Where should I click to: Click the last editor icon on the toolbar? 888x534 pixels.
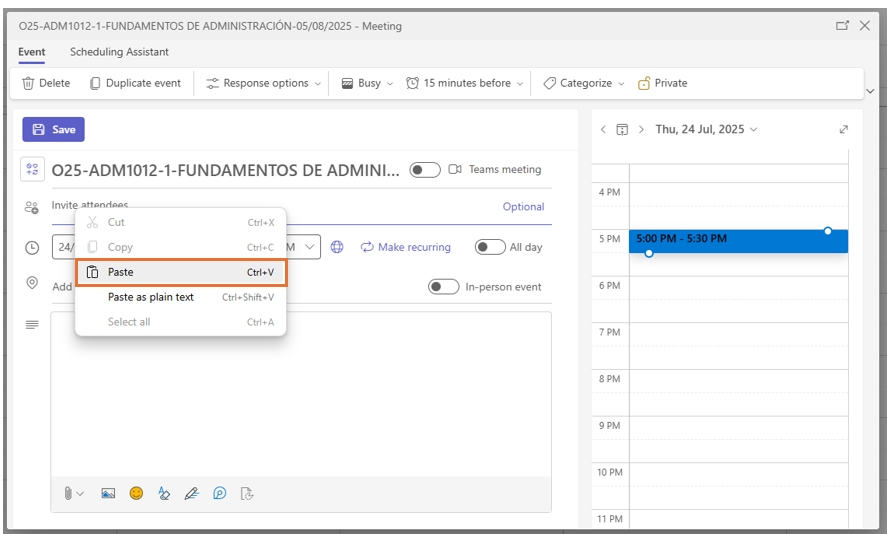tap(247, 494)
